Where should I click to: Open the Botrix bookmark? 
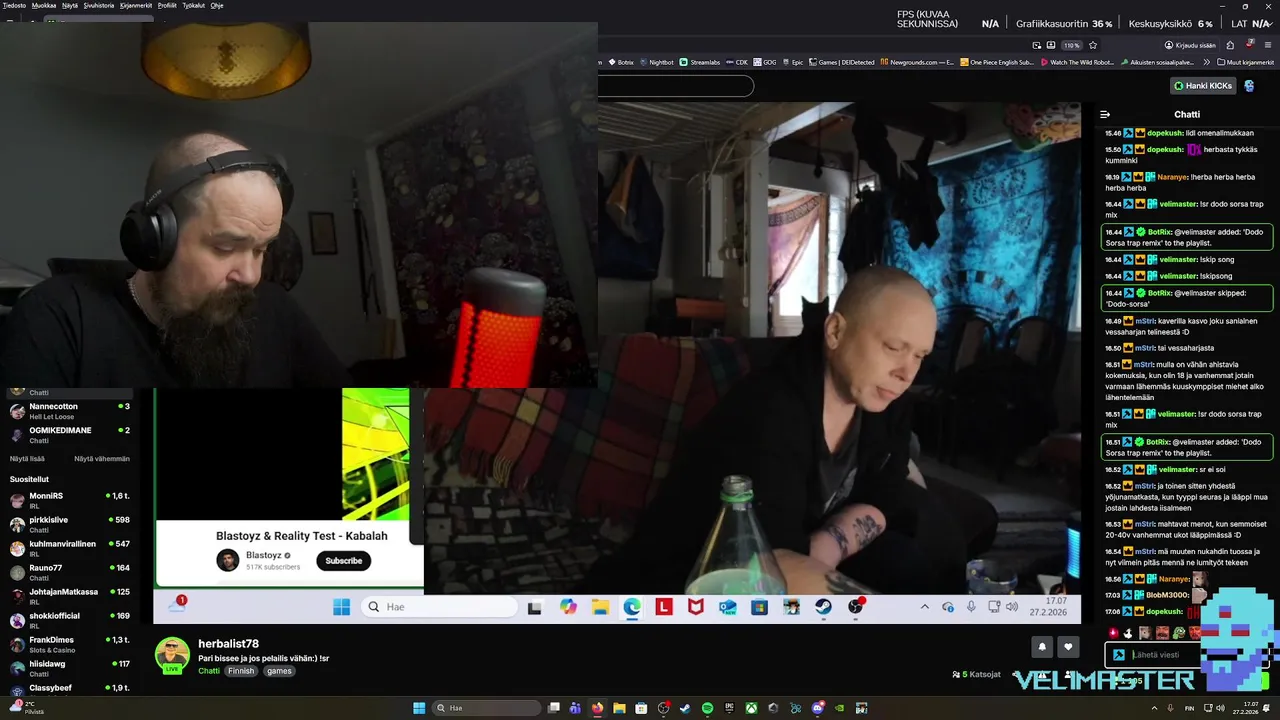click(x=620, y=62)
